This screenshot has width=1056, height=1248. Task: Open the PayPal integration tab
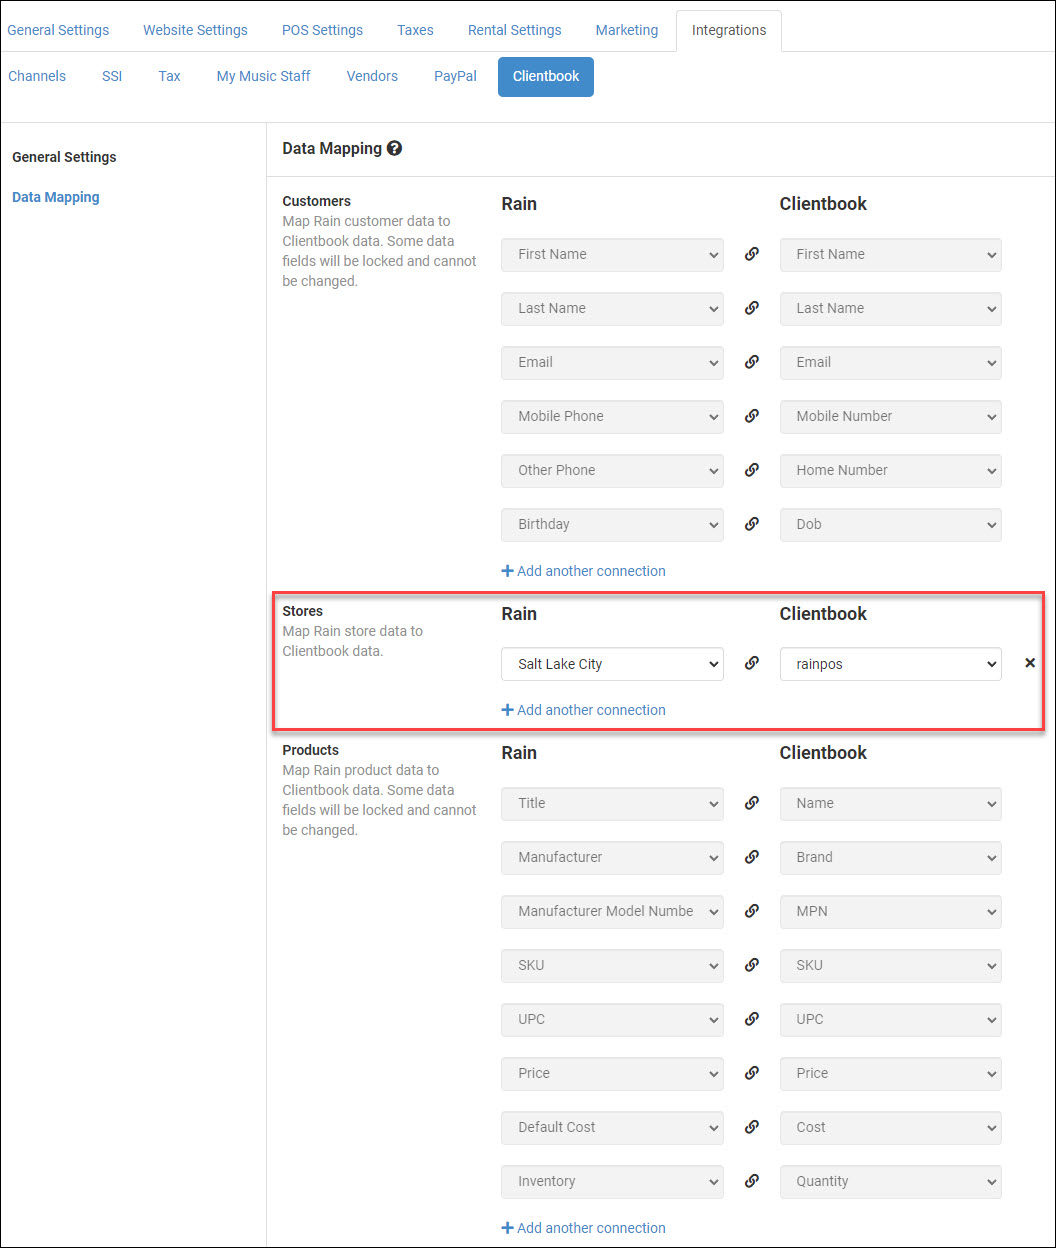455,76
